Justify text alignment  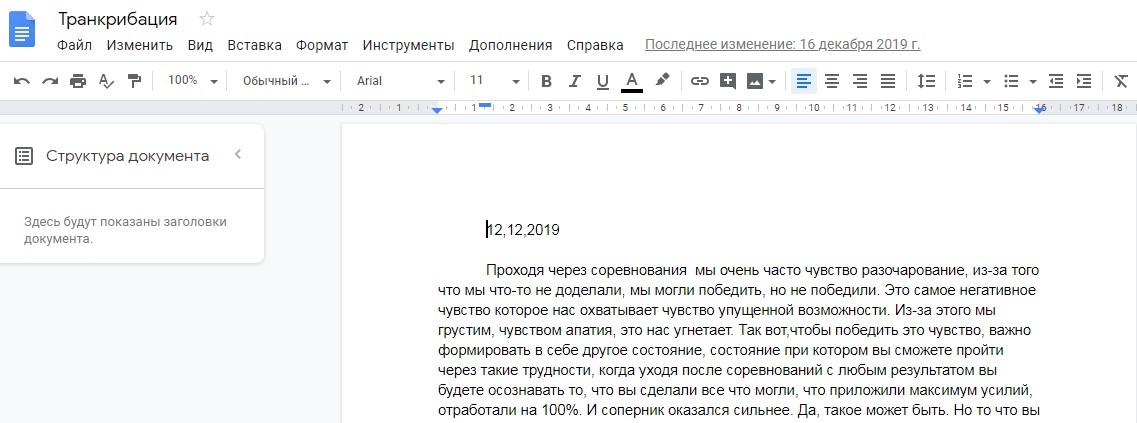click(888, 81)
